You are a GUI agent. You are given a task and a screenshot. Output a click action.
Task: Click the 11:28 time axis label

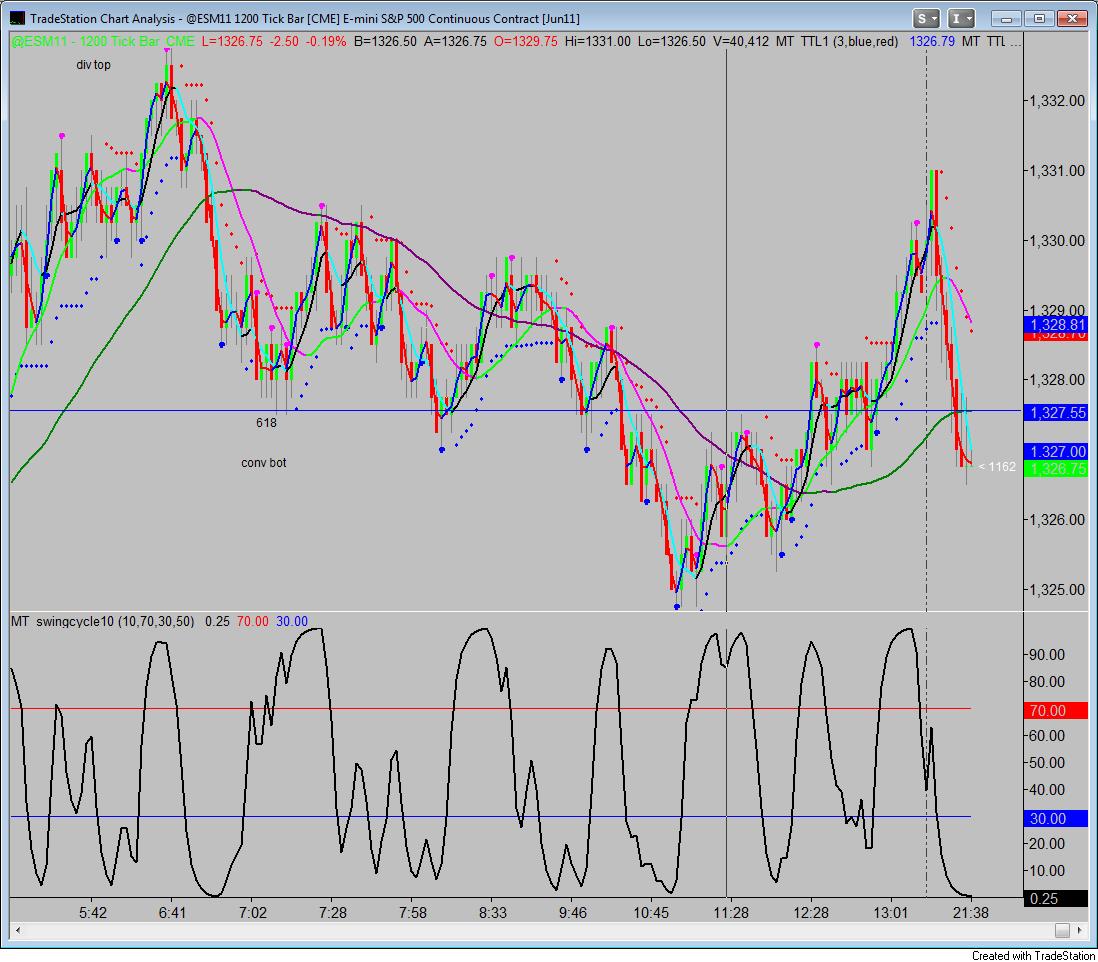pos(731,913)
